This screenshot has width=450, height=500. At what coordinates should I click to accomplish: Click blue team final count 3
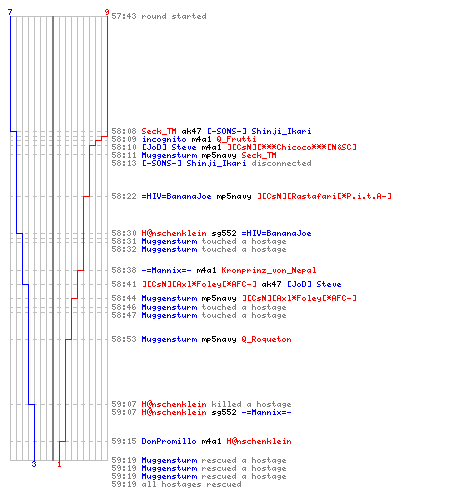[34, 464]
